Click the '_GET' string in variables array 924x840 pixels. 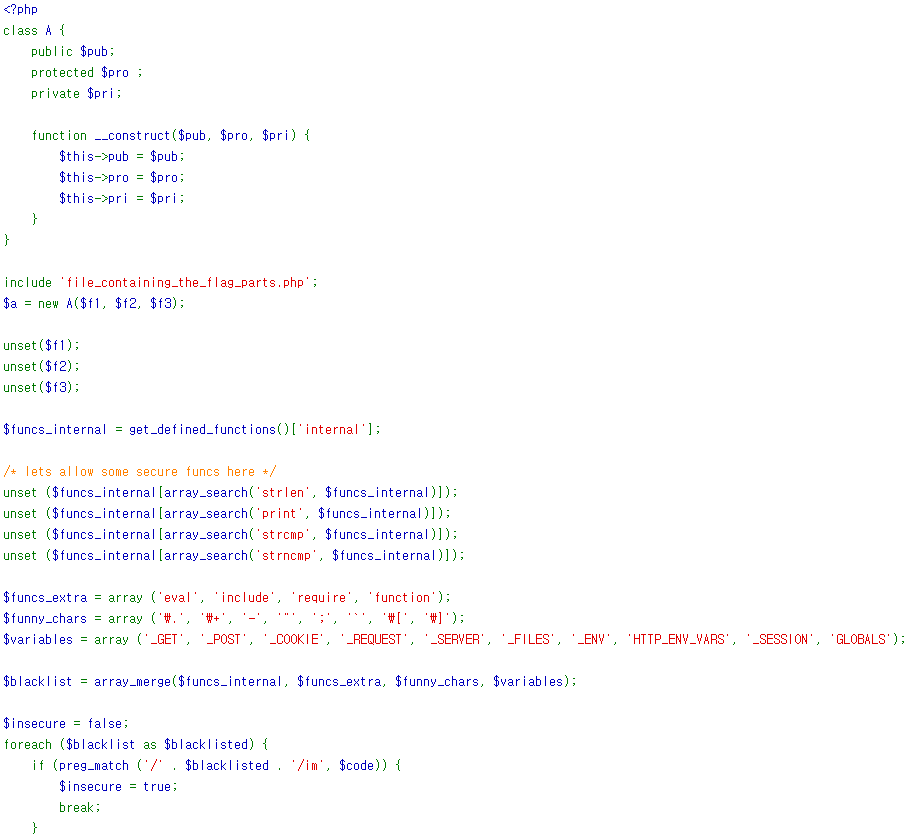pos(164,640)
